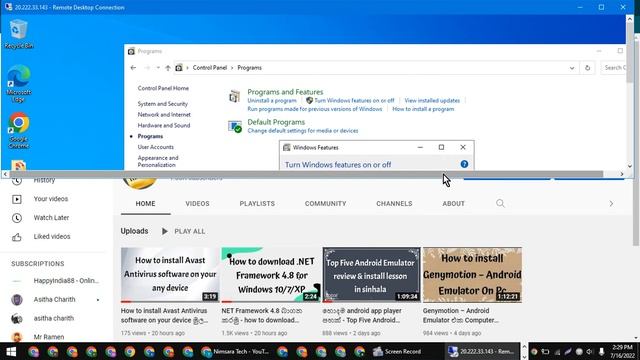Open the Avast Antivirus video thumbnail
Viewport: 640px width, 360px height.
pos(170,275)
